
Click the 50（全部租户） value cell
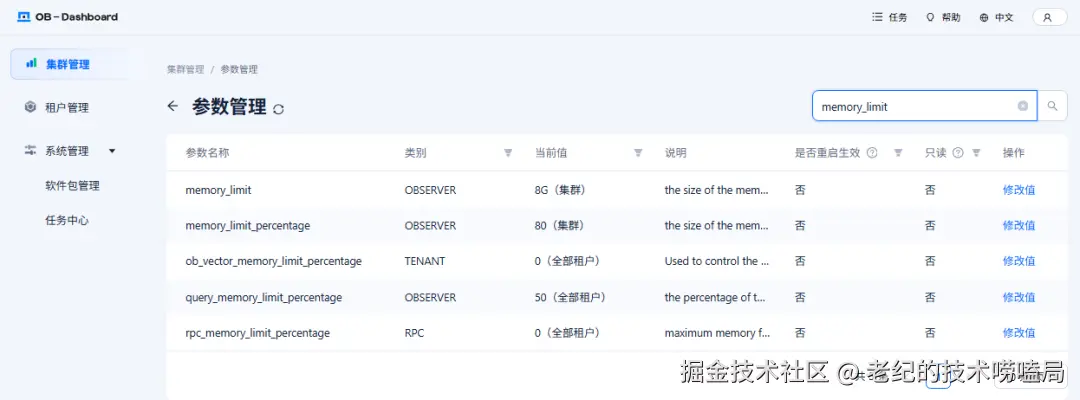(x=570, y=297)
